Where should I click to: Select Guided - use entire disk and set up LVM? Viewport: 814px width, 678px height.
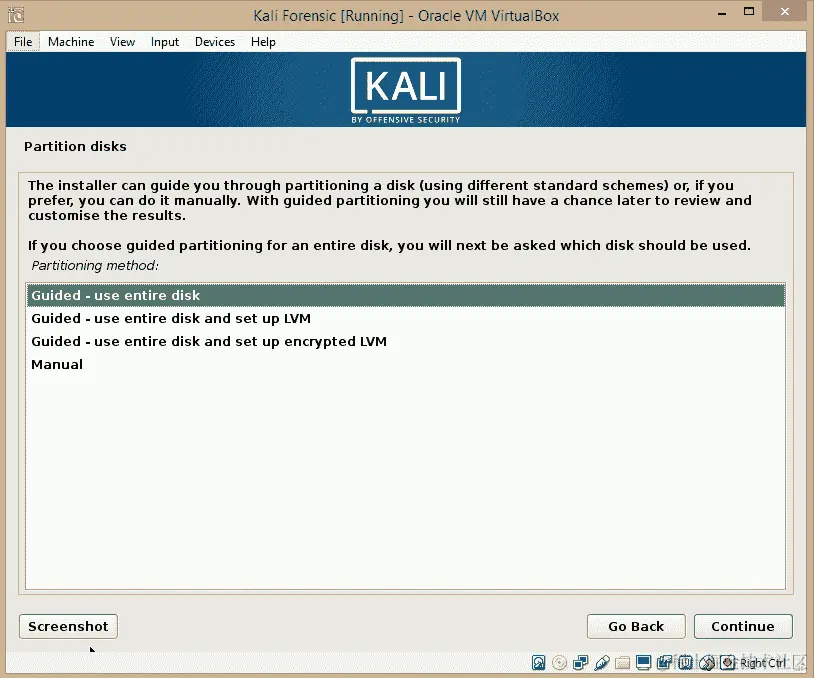coord(405,318)
